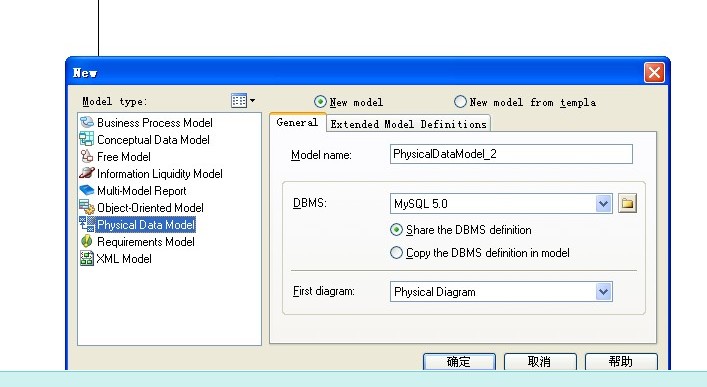Open help with 帮助 button
Screen dimensions: 707x387
[x=621, y=361]
